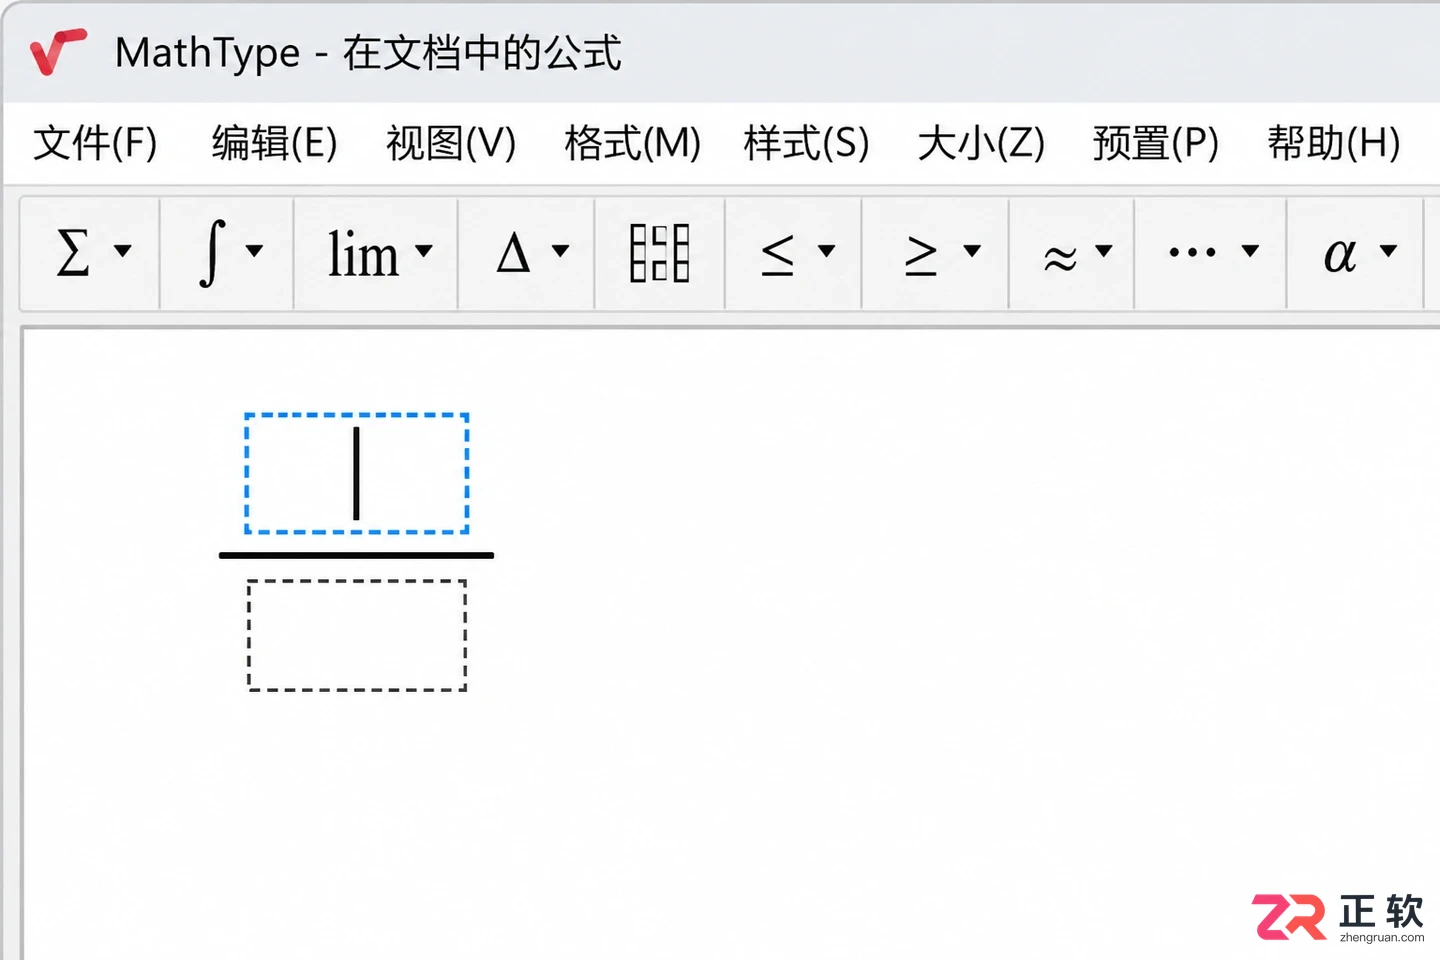Screen dimensions: 1440x960
Task: Expand the summation templates dropdown arrow
Action: click(x=123, y=250)
